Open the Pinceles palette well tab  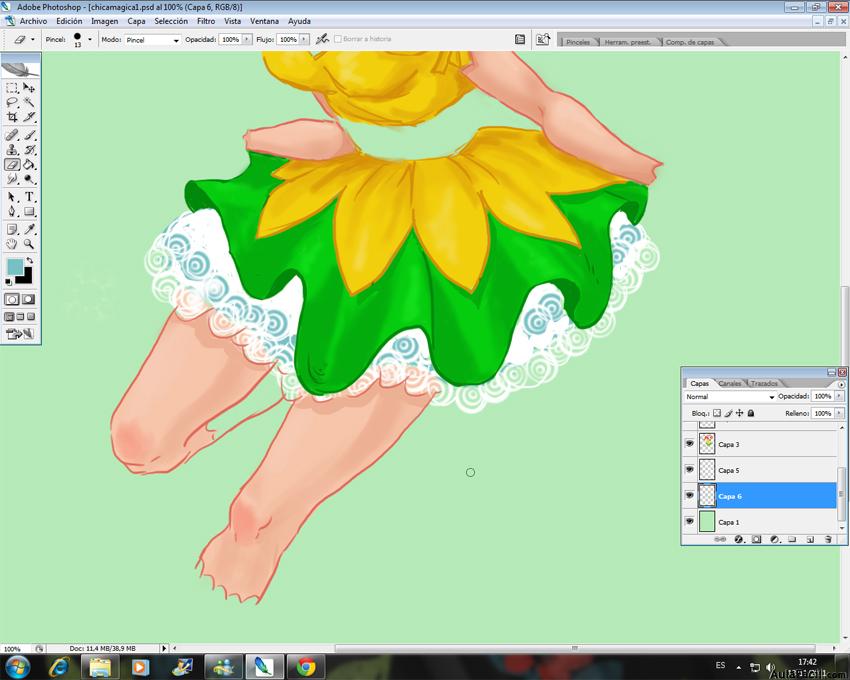578,42
